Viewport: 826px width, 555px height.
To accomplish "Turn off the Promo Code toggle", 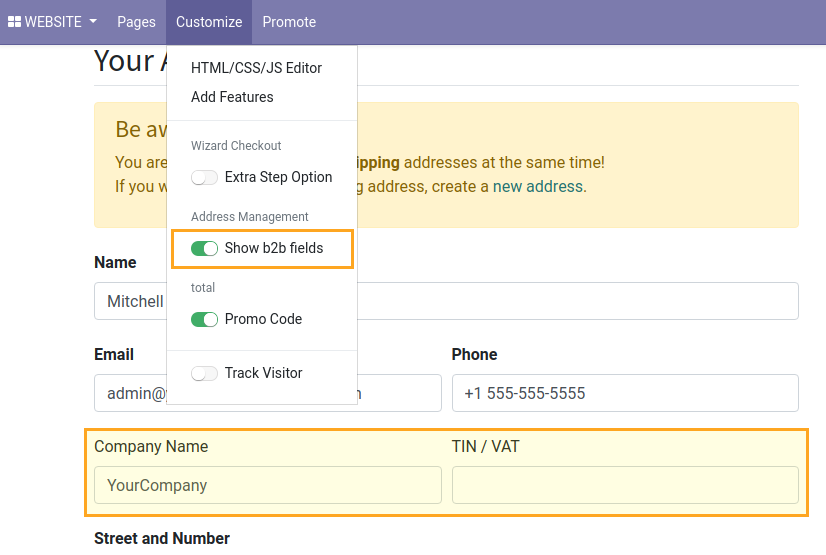I will pos(205,319).
